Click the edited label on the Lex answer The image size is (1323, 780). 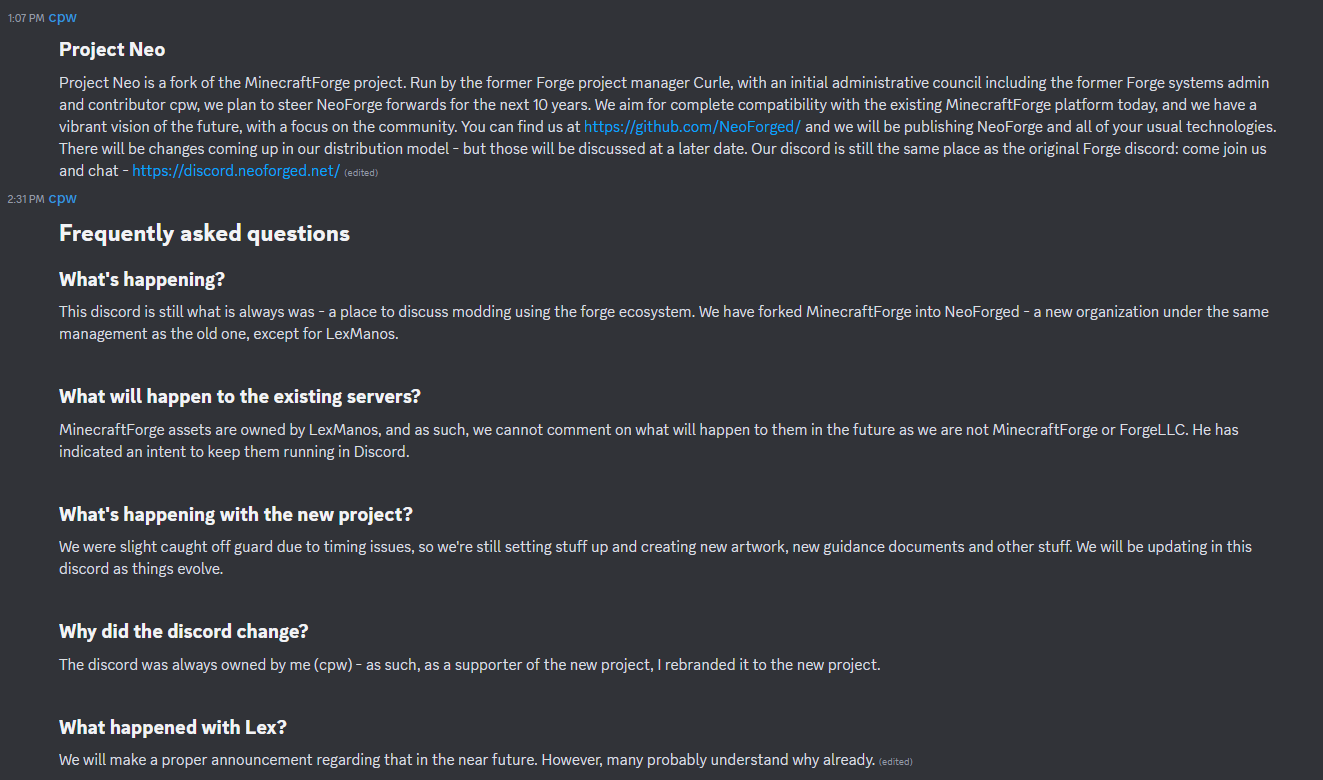click(x=895, y=762)
